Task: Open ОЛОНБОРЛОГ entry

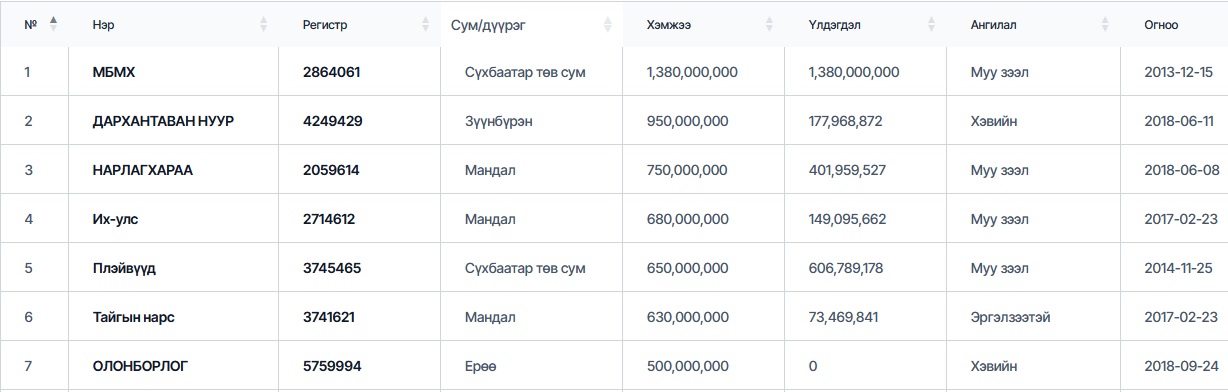Action: (140, 366)
